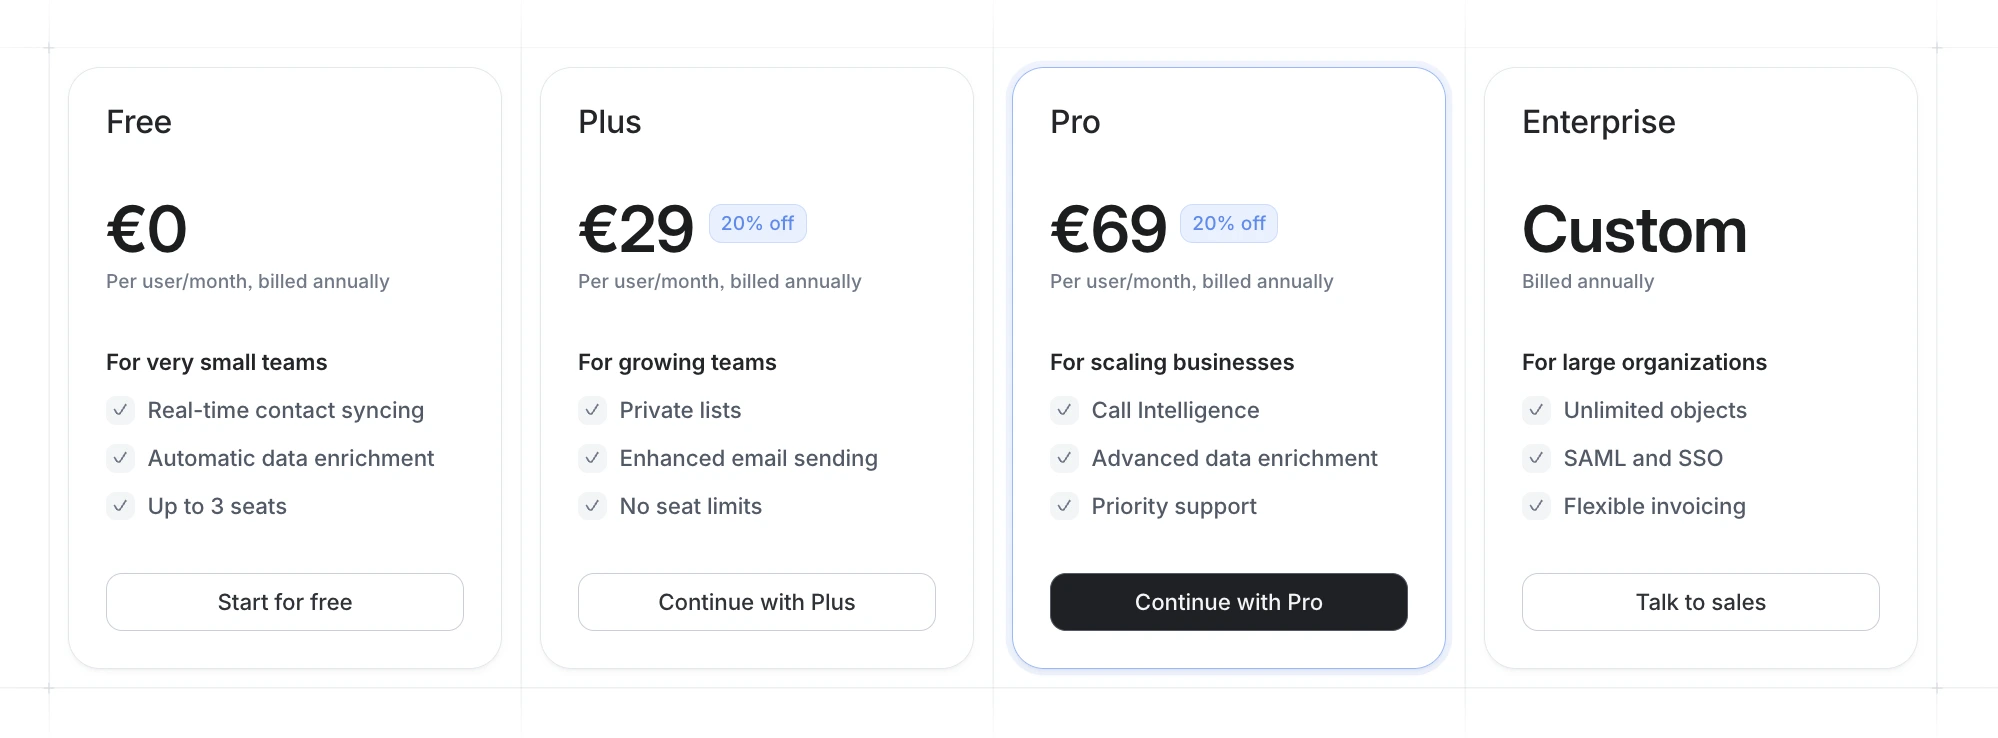The width and height of the screenshot is (1998, 738).
Task: Click check icon beside Unlimited objects
Action: pyautogui.click(x=1536, y=410)
